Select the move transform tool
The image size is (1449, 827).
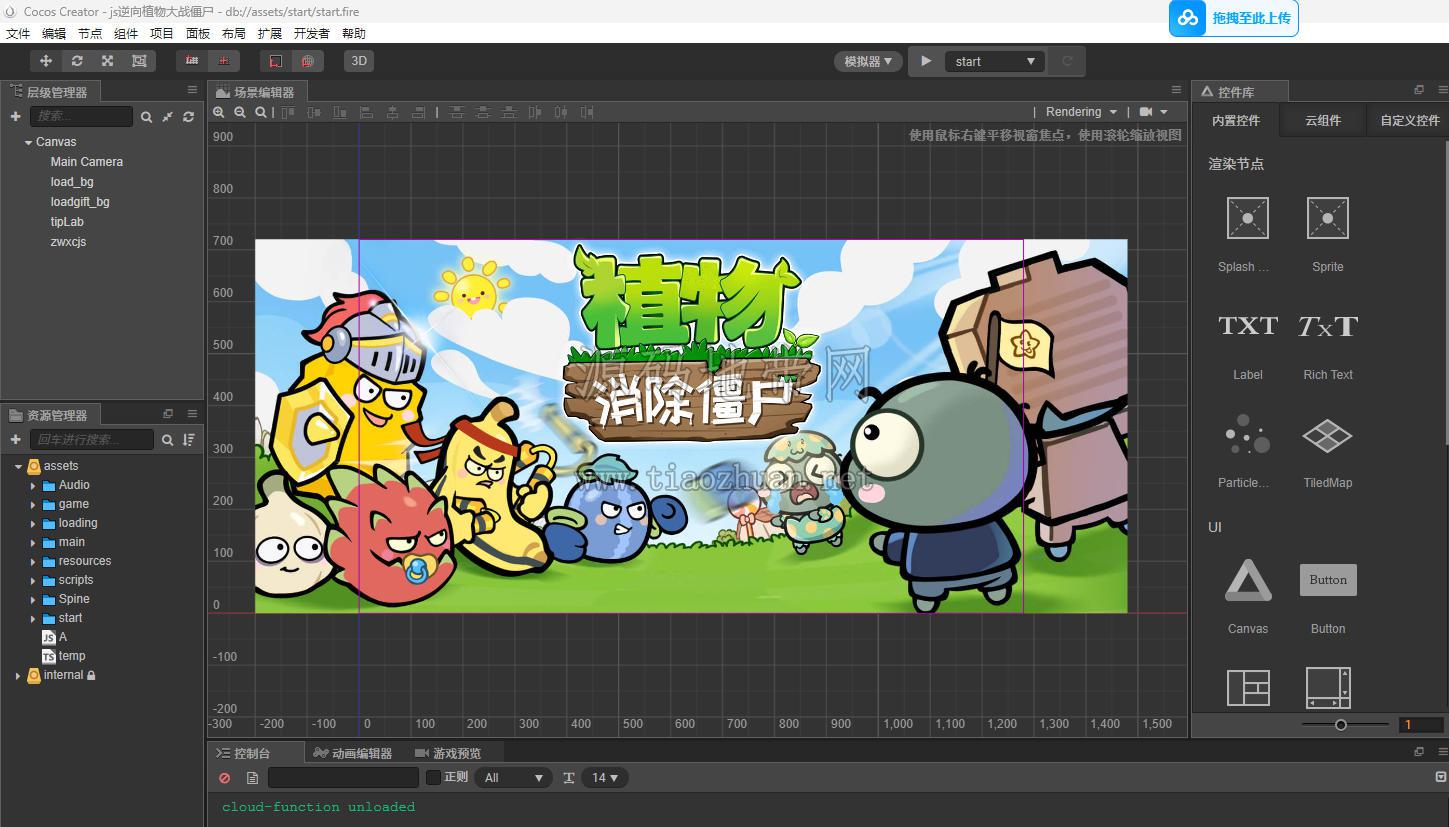click(46, 61)
